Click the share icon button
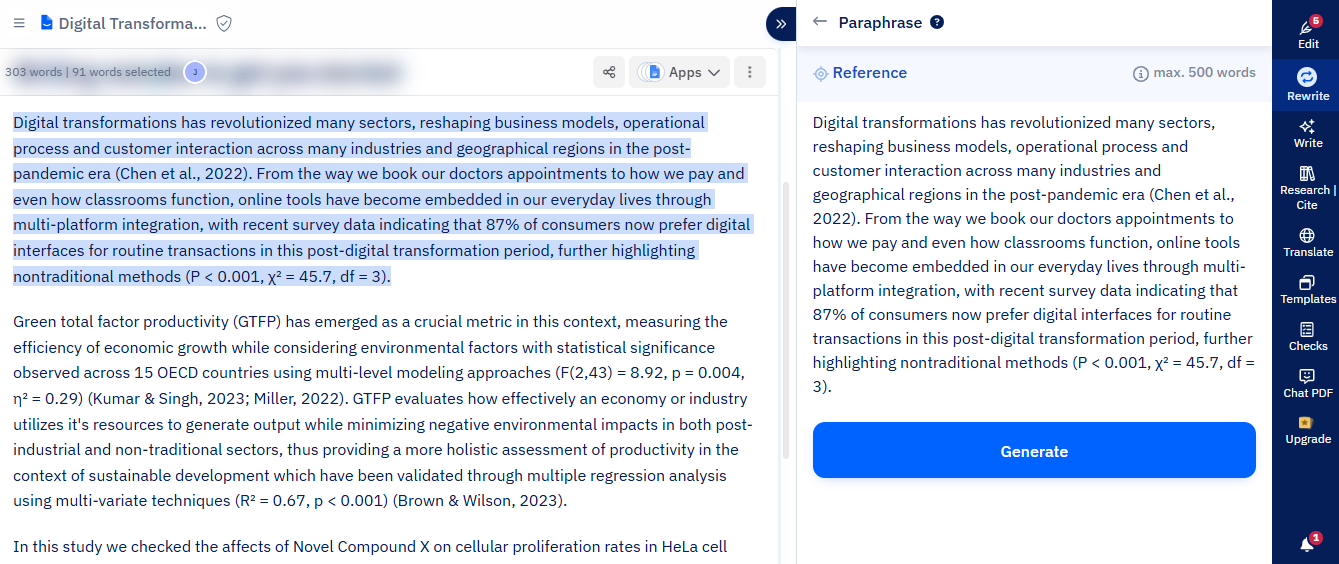Image resolution: width=1339 pixels, height=564 pixels. (608, 72)
